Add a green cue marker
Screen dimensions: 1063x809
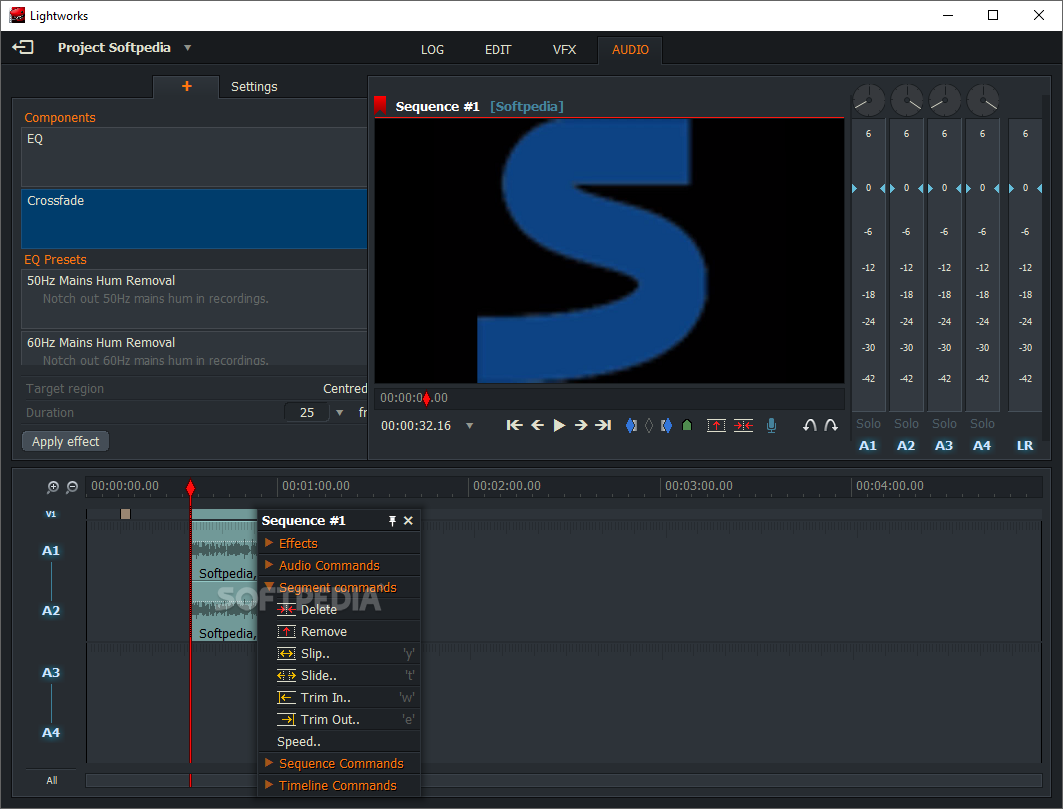pyautogui.click(x=687, y=425)
